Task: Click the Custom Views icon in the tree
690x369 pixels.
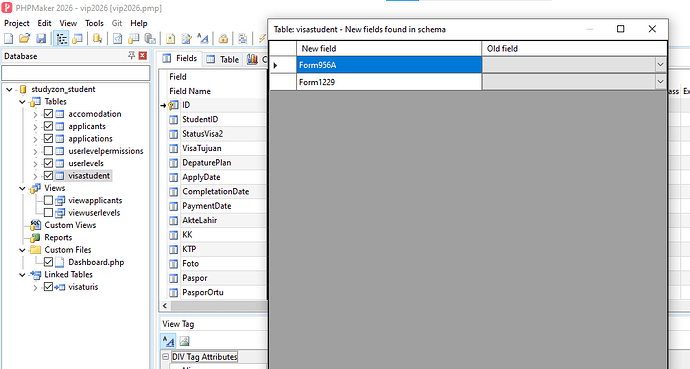Action: (x=35, y=225)
